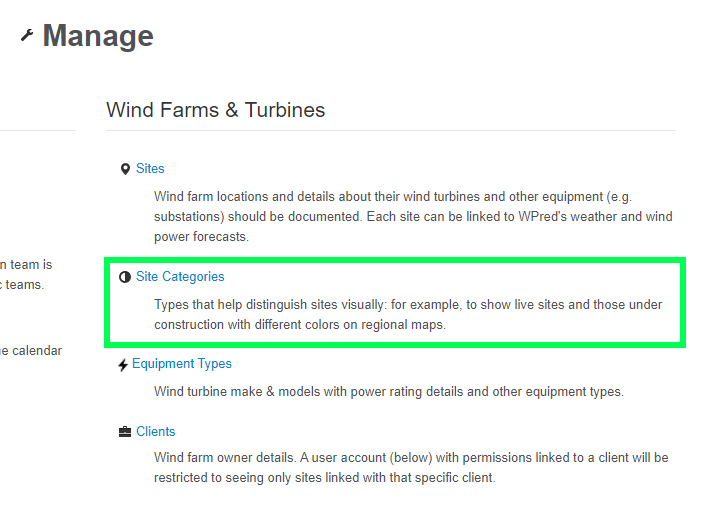Click the wrench icon beside Manage

pos(27,36)
